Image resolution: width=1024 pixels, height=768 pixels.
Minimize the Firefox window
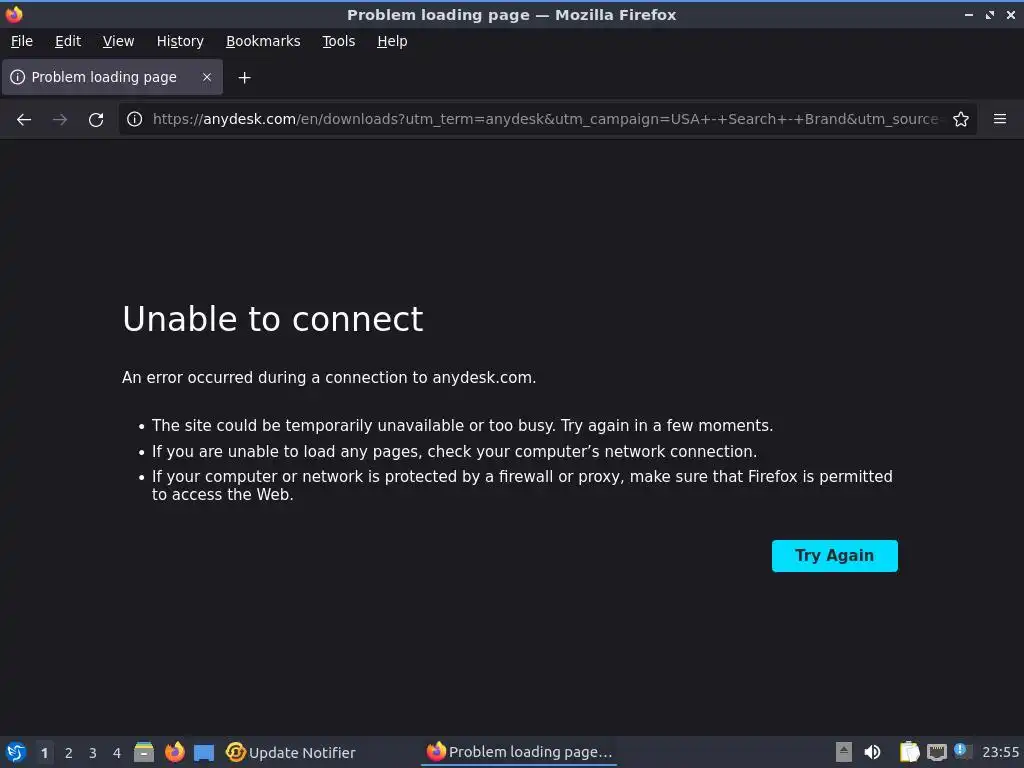[969, 14]
